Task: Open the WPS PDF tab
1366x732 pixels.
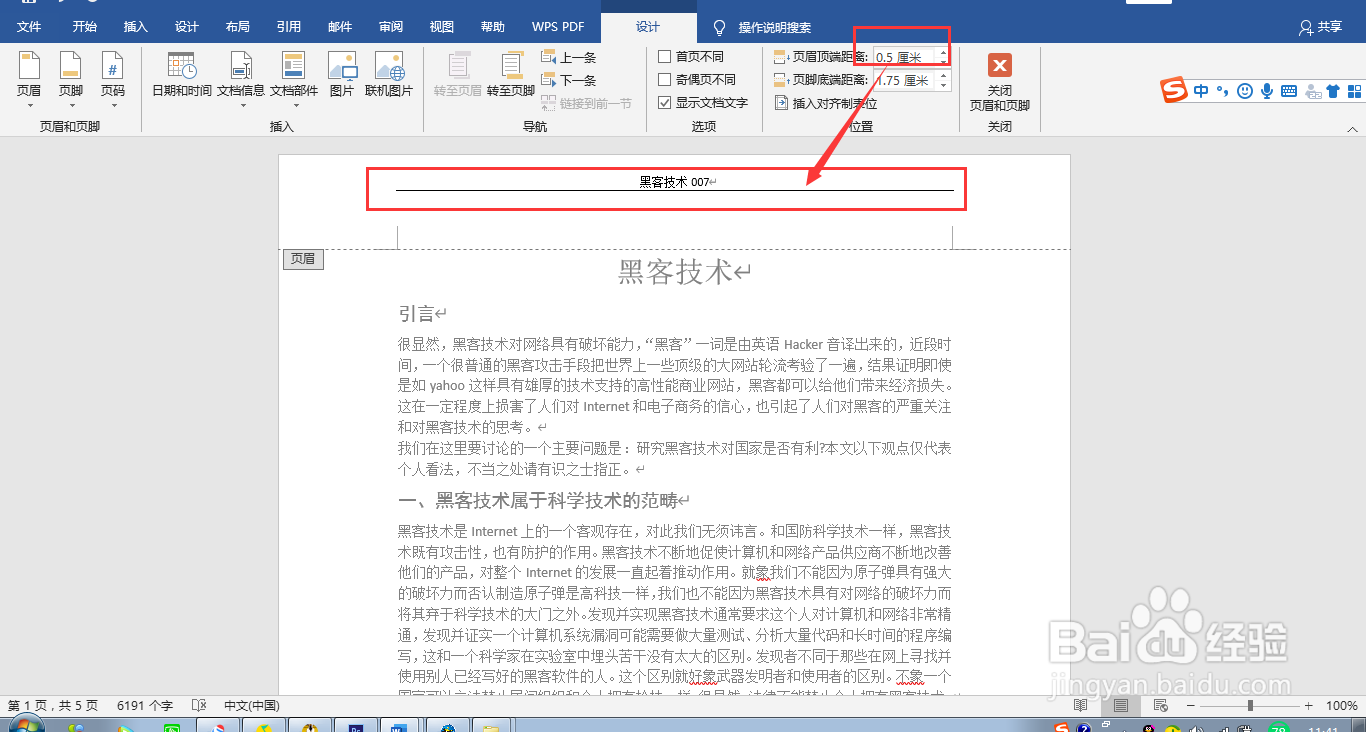Action: [x=559, y=27]
